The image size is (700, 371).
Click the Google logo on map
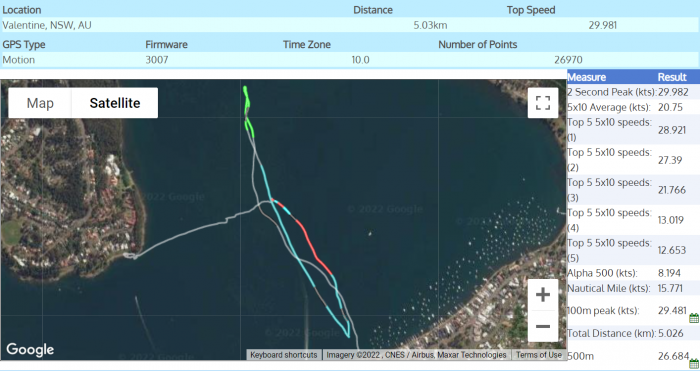point(30,349)
